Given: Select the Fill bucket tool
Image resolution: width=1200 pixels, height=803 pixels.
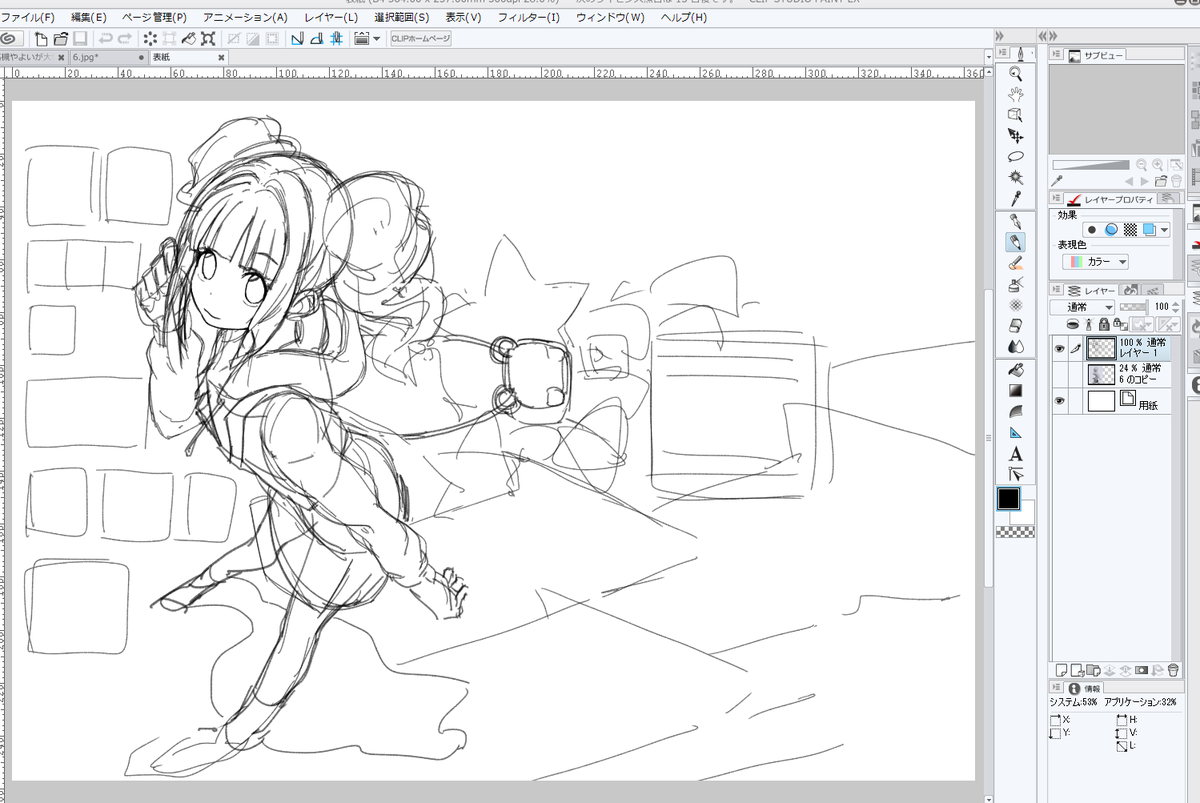Looking at the screenshot, I should click(1015, 369).
